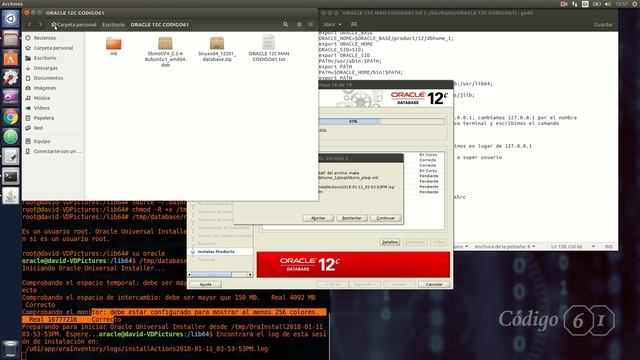Click Guardar button in gedit
This screenshot has height=360, width=640.
(x=603, y=24)
